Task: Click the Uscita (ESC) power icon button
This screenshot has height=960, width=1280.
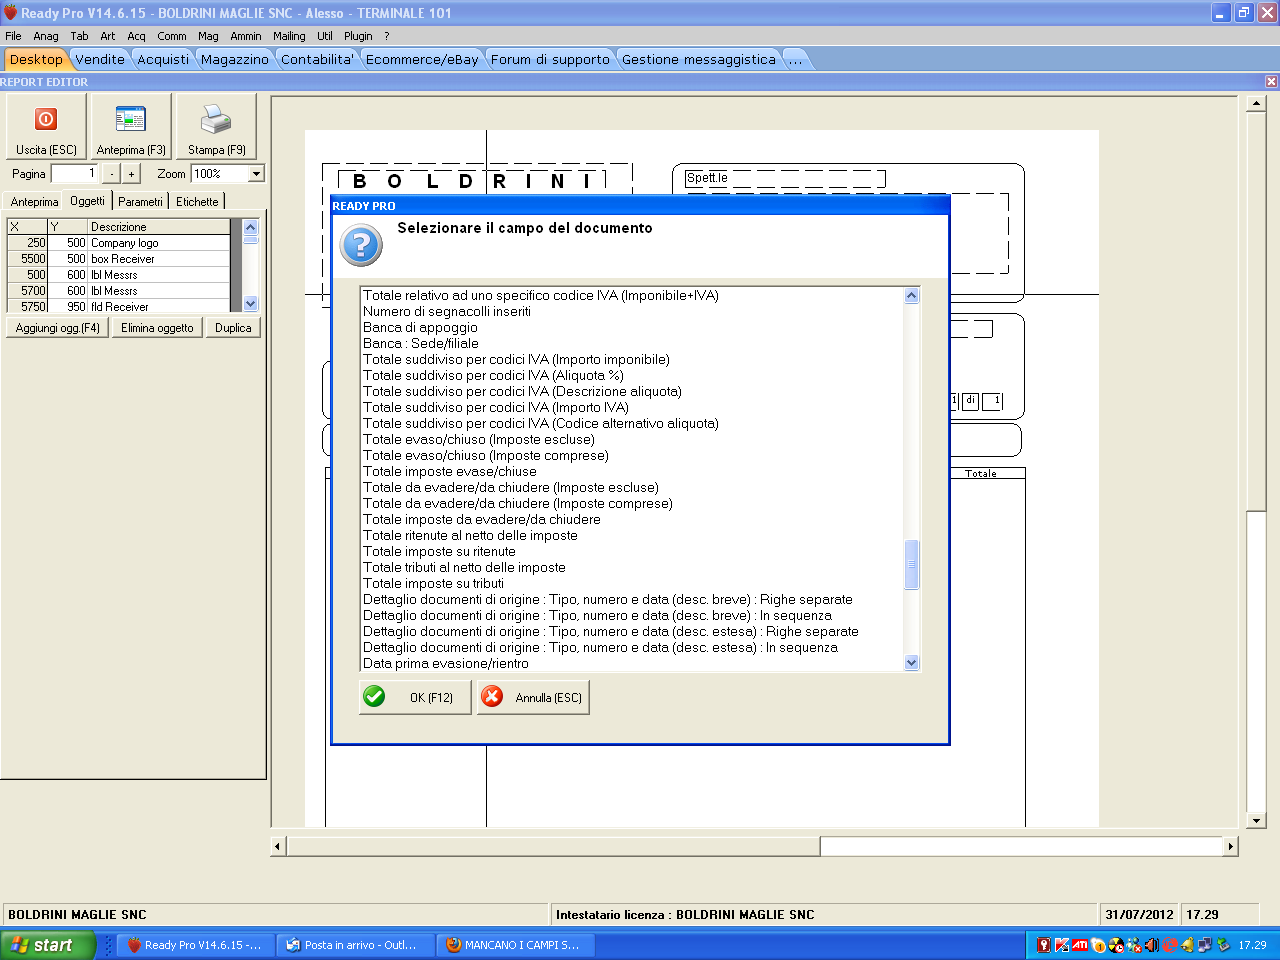Action: 46,125
